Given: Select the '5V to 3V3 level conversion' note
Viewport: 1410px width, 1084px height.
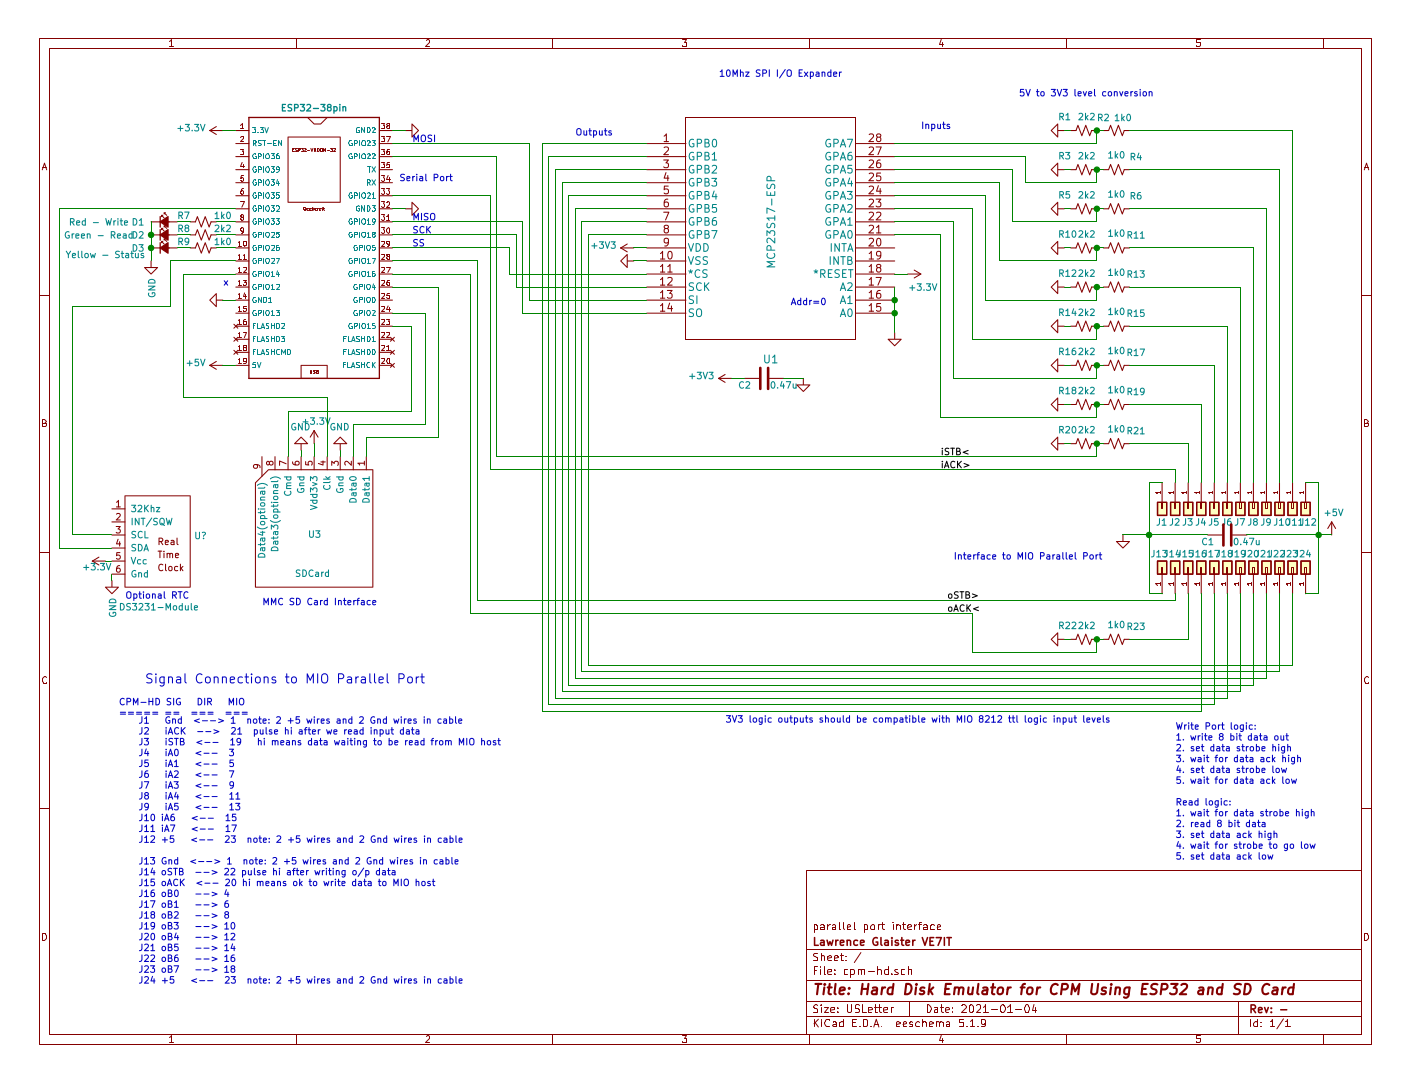Looking at the screenshot, I should point(1086,93).
